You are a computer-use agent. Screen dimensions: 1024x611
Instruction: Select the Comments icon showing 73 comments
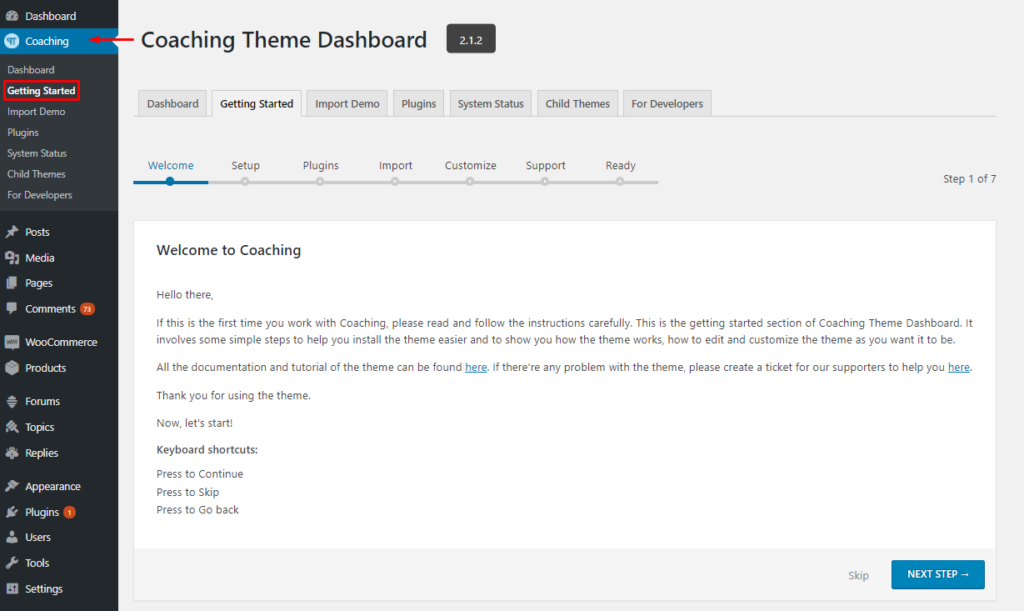(x=12, y=309)
